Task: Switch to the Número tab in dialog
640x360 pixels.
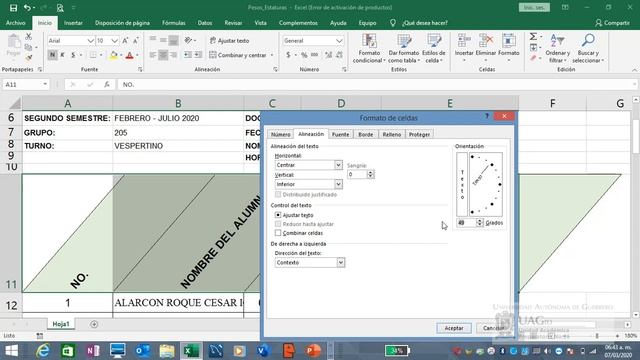Action: pyautogui.click(x=281, y=134)
